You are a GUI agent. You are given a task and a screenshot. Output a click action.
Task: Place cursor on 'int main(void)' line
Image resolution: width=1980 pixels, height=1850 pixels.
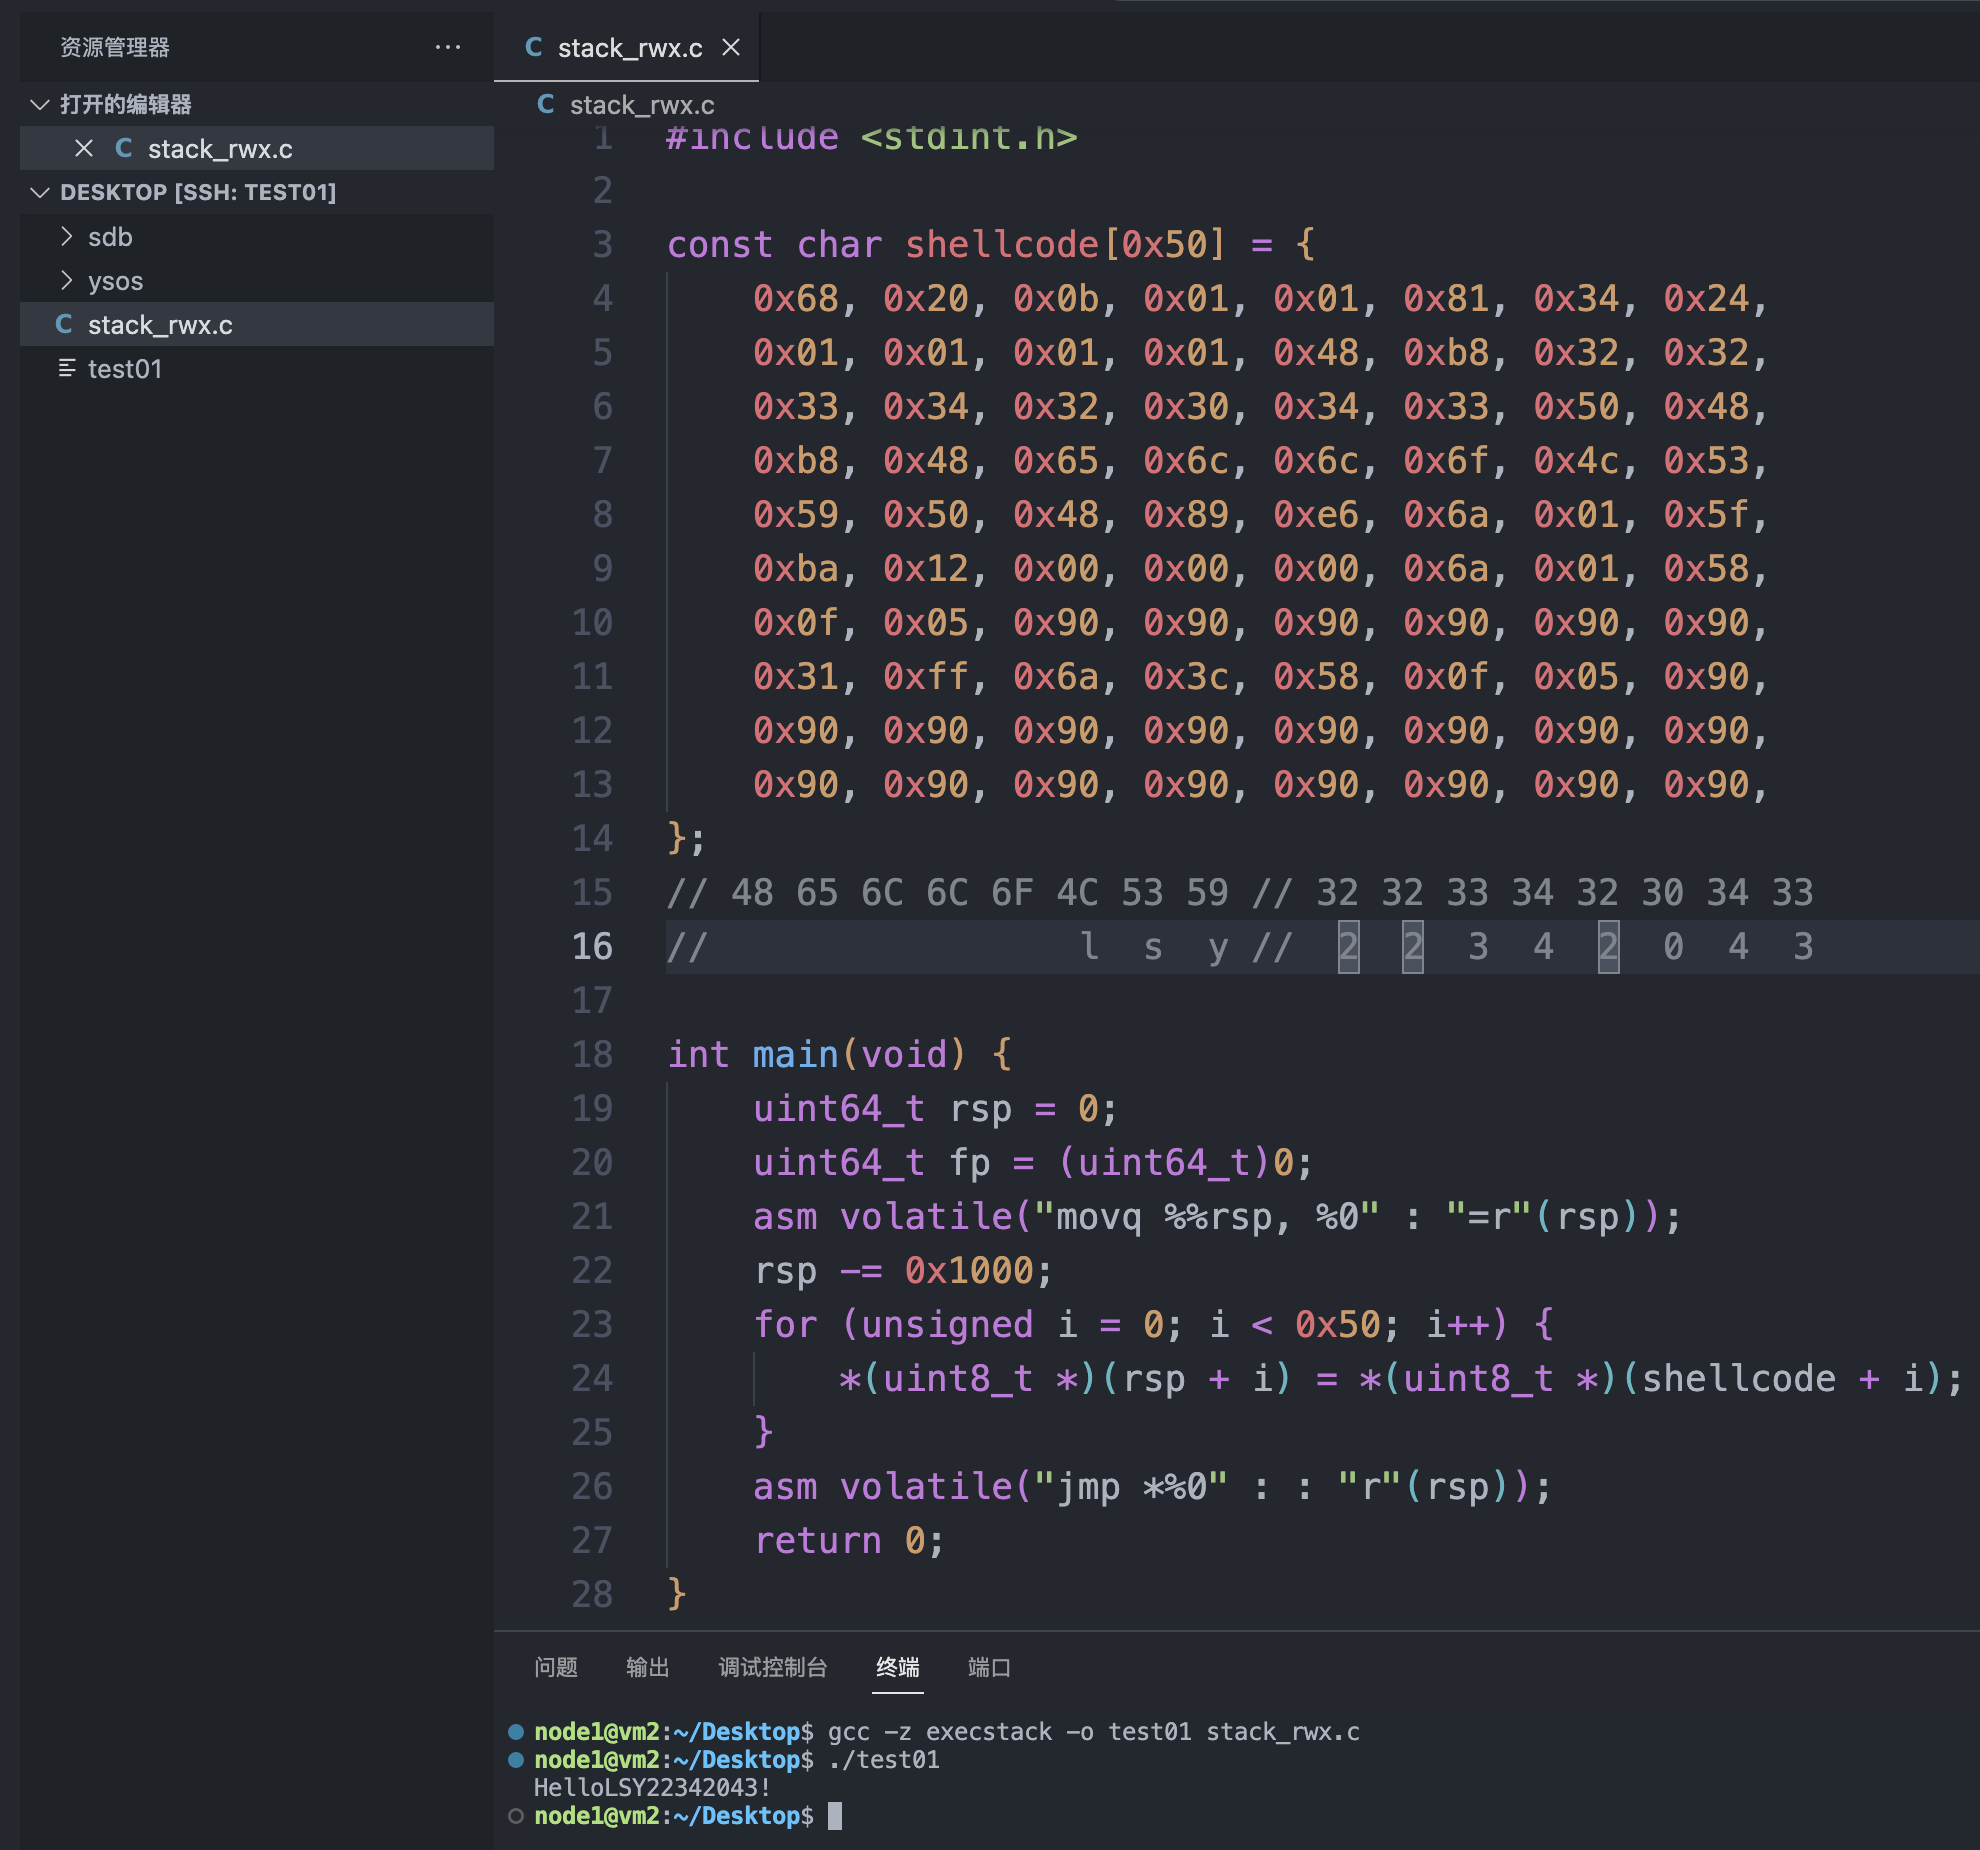(840, 1054)
